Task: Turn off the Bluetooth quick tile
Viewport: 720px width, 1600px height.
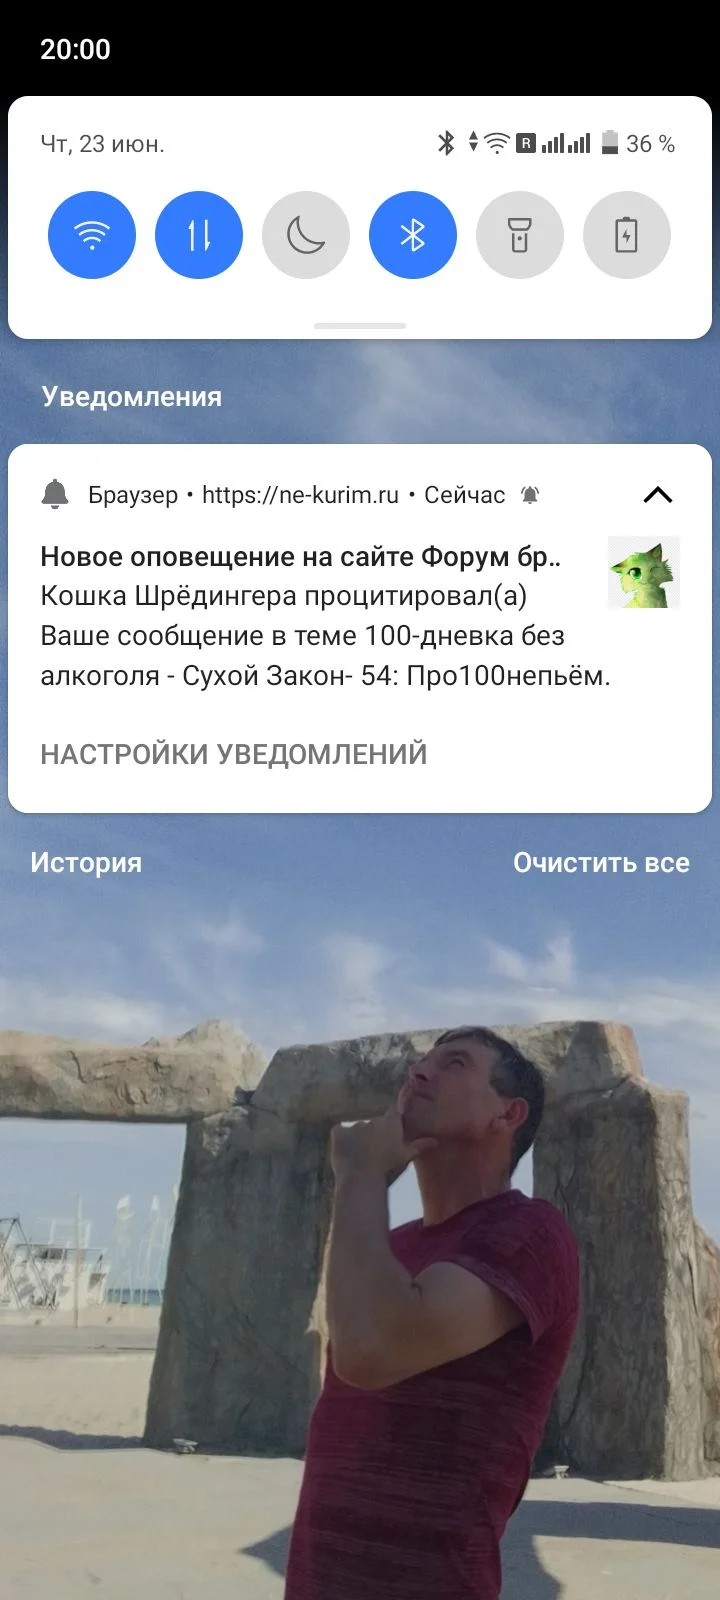Action: coord(413,235)
